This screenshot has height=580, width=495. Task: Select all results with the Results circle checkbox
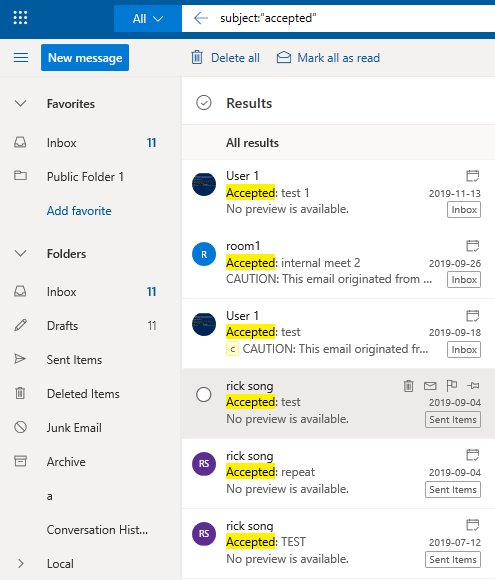click(204, 103)
